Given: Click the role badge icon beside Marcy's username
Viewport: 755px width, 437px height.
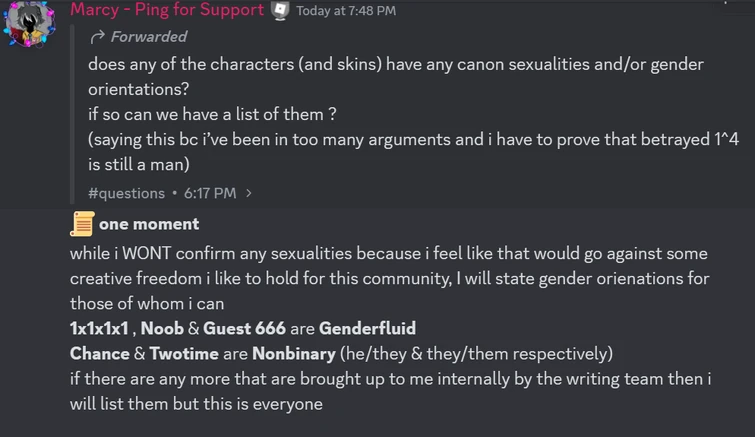Looking at the screenshot, I should pos(280,11).
